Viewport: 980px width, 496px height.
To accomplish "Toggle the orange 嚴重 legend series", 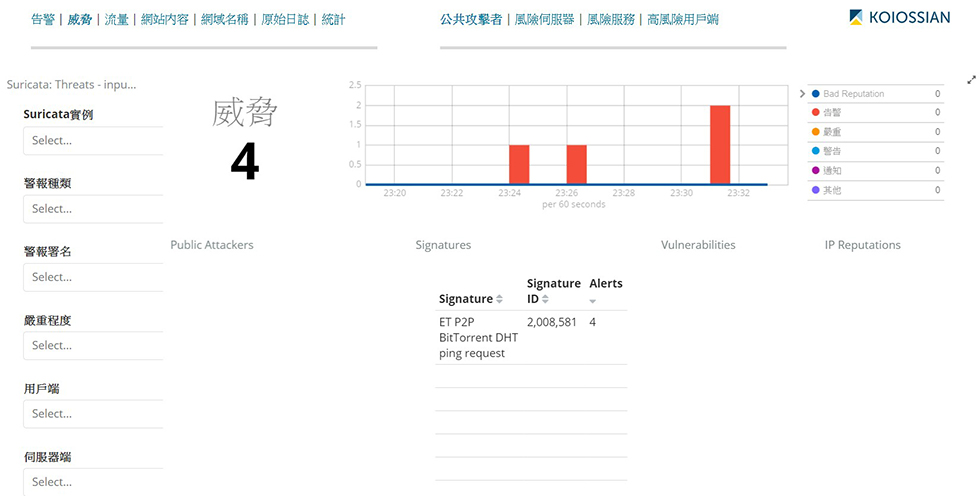I will click(832, 132).
